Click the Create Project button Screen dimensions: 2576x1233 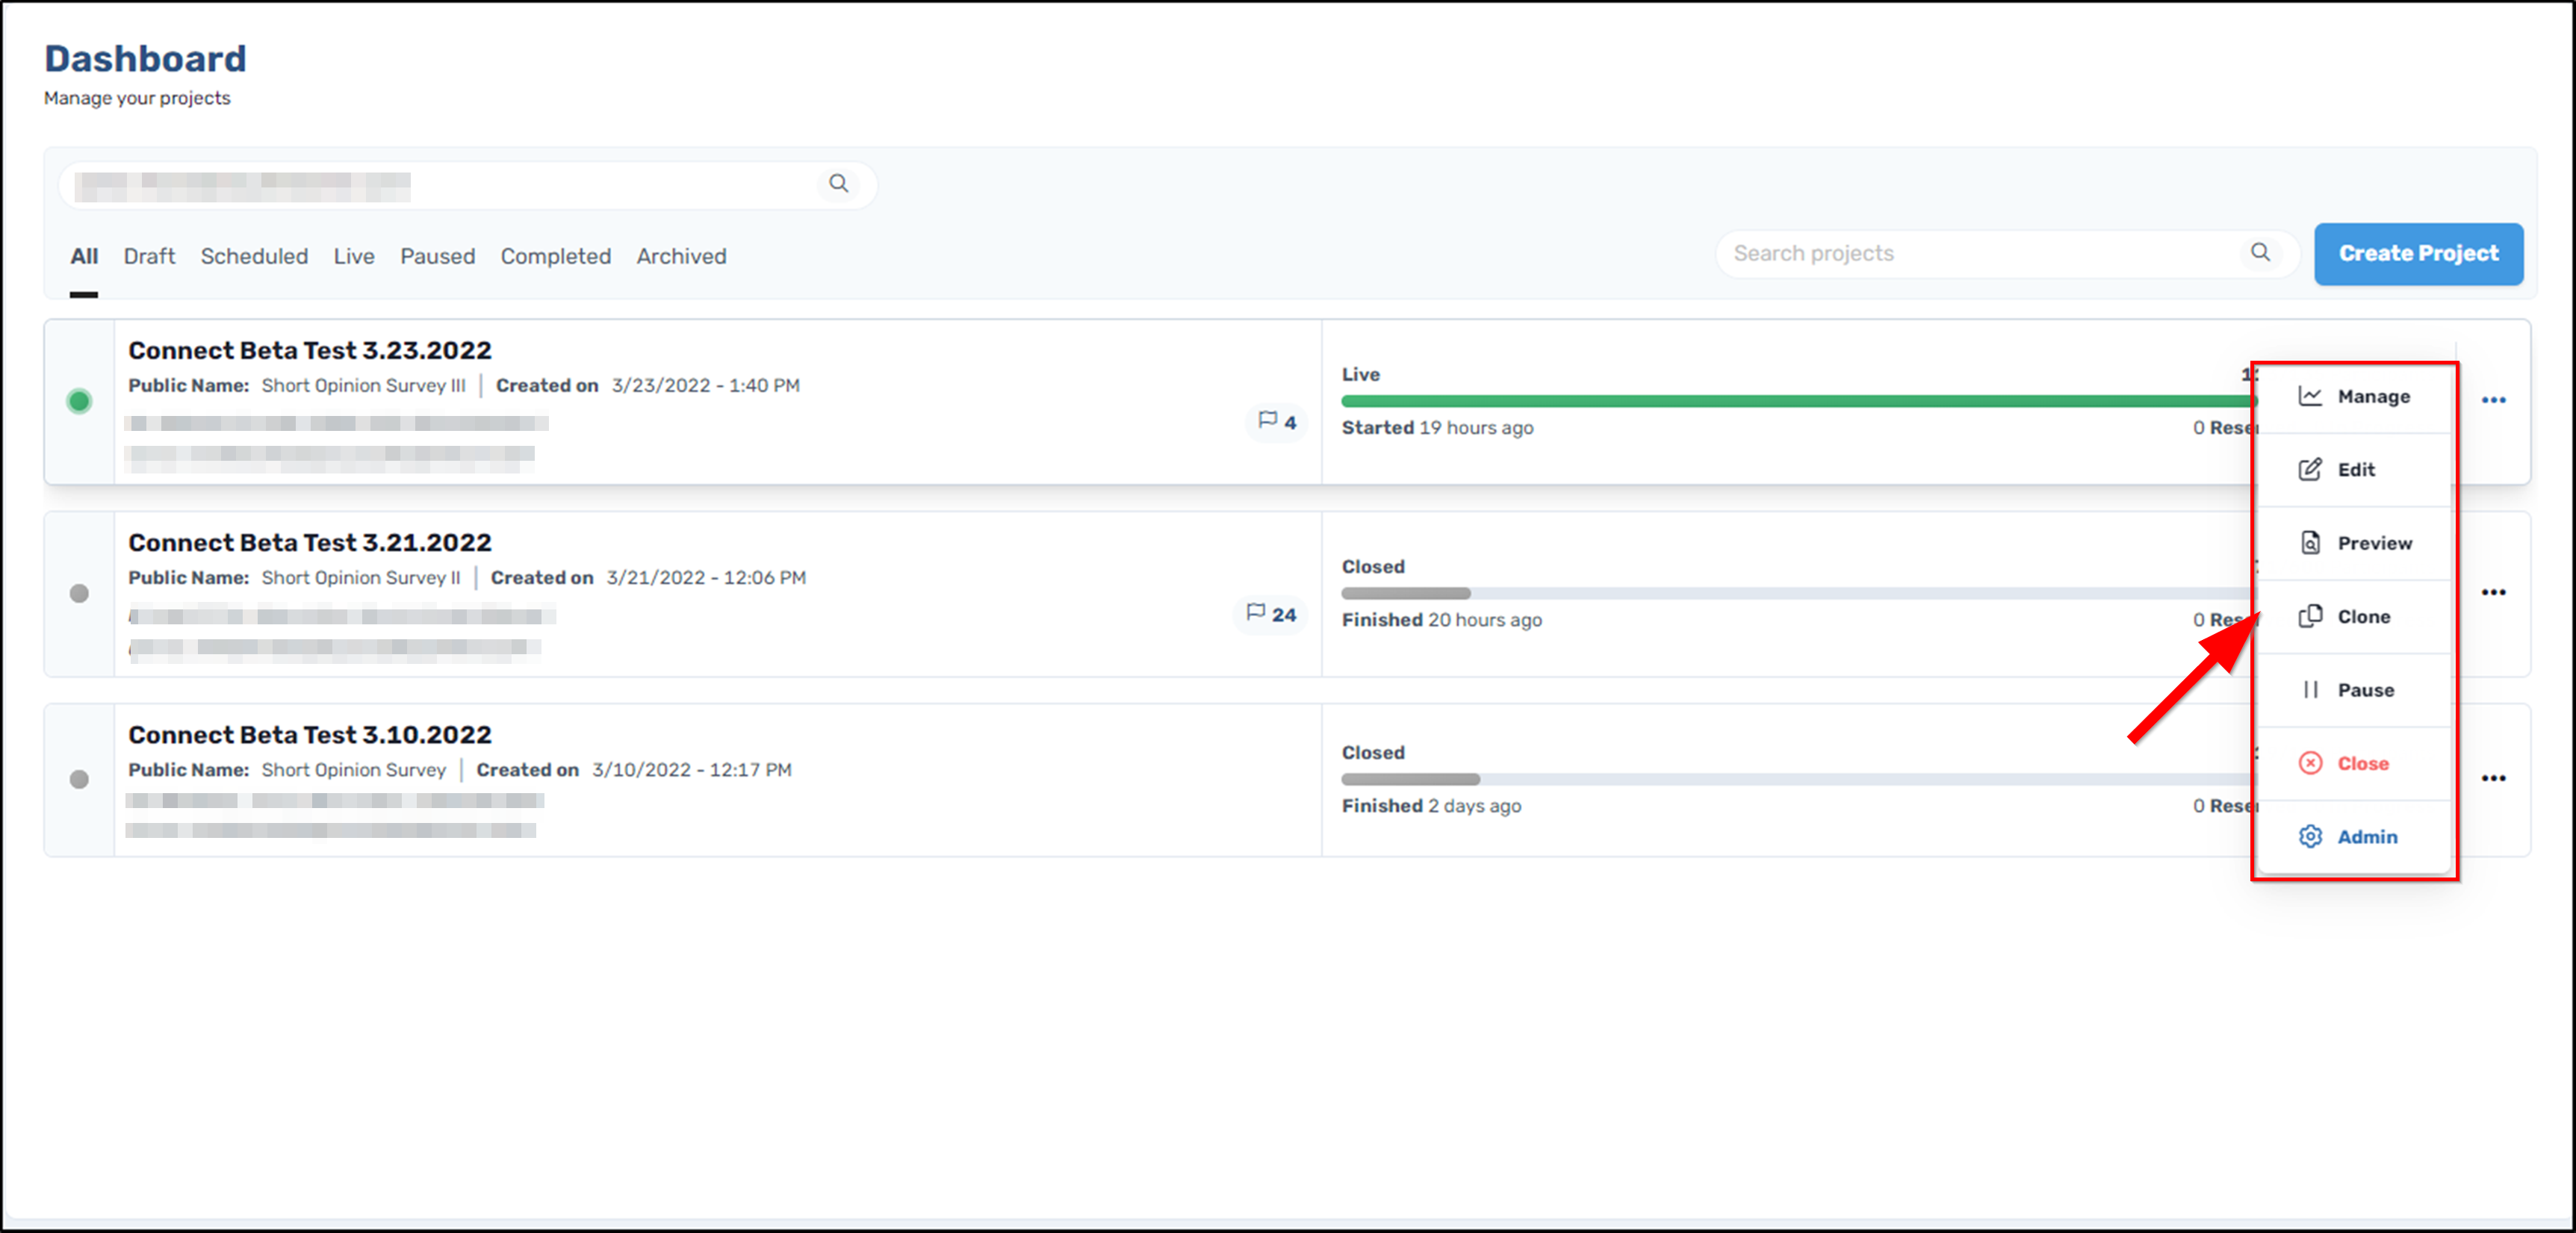click(2418, 253)
